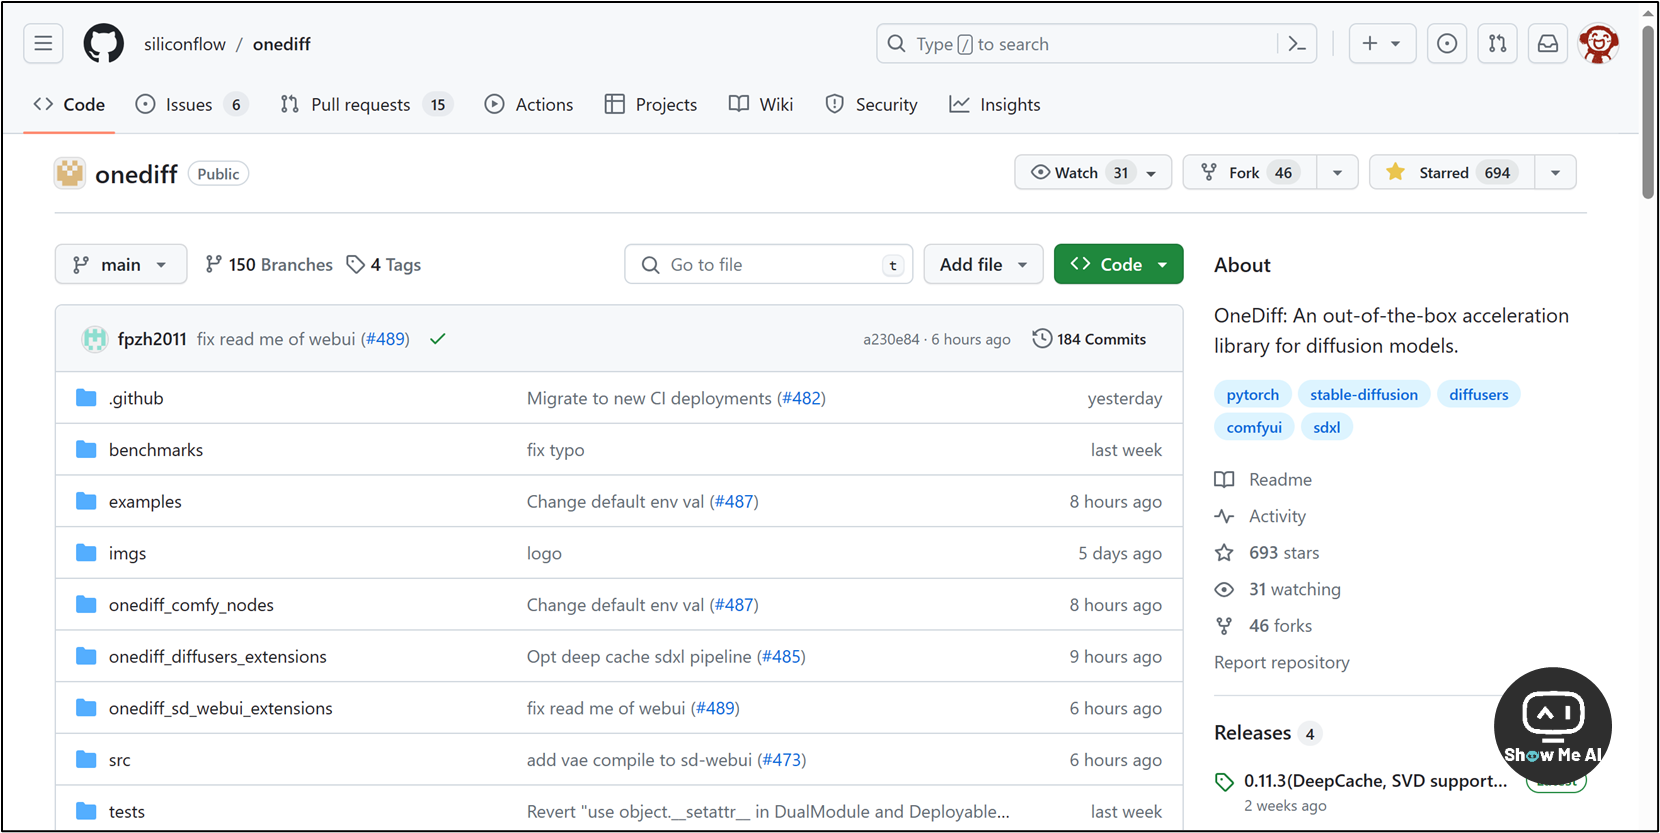Click the Activity pulse icon

(x=1224, y=517)
